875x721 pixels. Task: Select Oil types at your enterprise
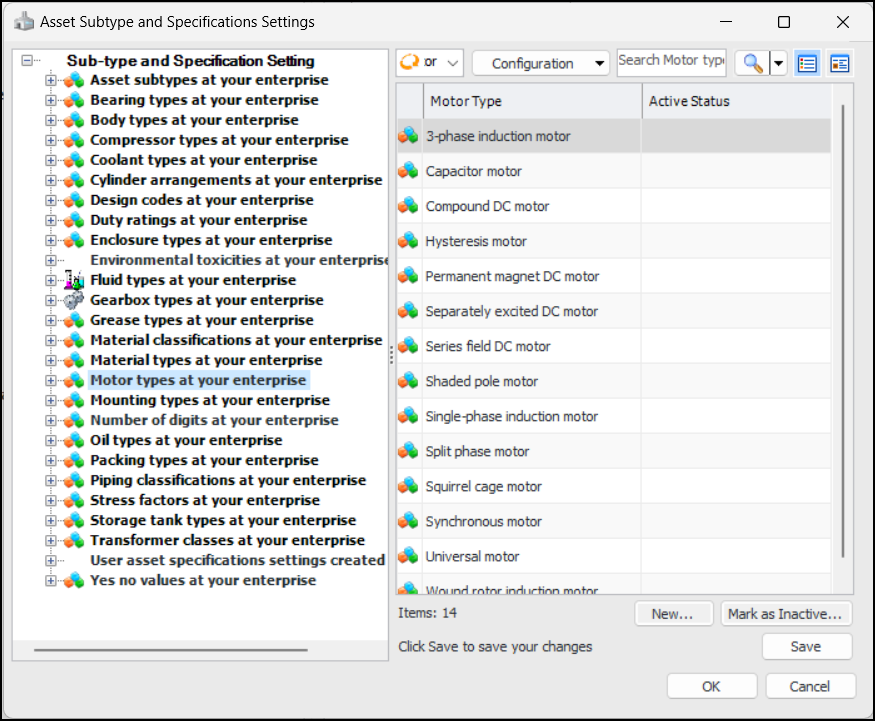pos(186,440)
